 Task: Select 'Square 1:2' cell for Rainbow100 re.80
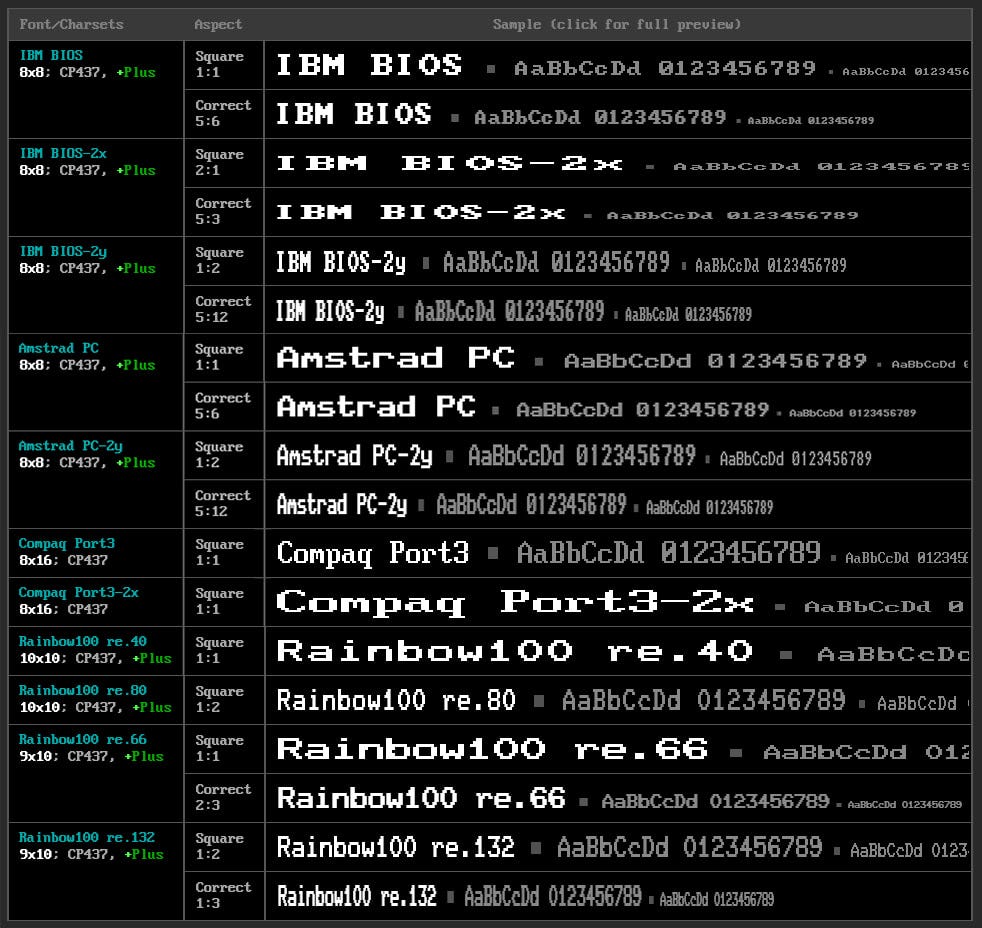tap(224, 699)
